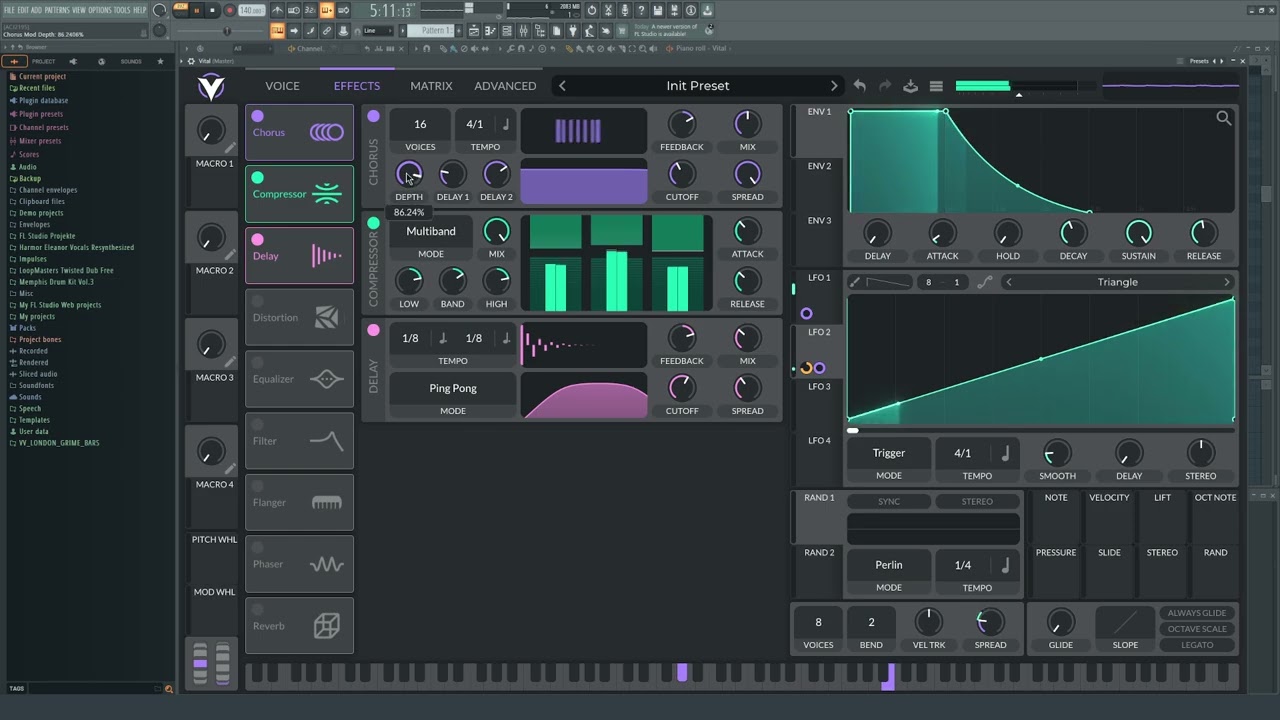
Task: Open the OPTIONS menu
Action: pos(100,10)
